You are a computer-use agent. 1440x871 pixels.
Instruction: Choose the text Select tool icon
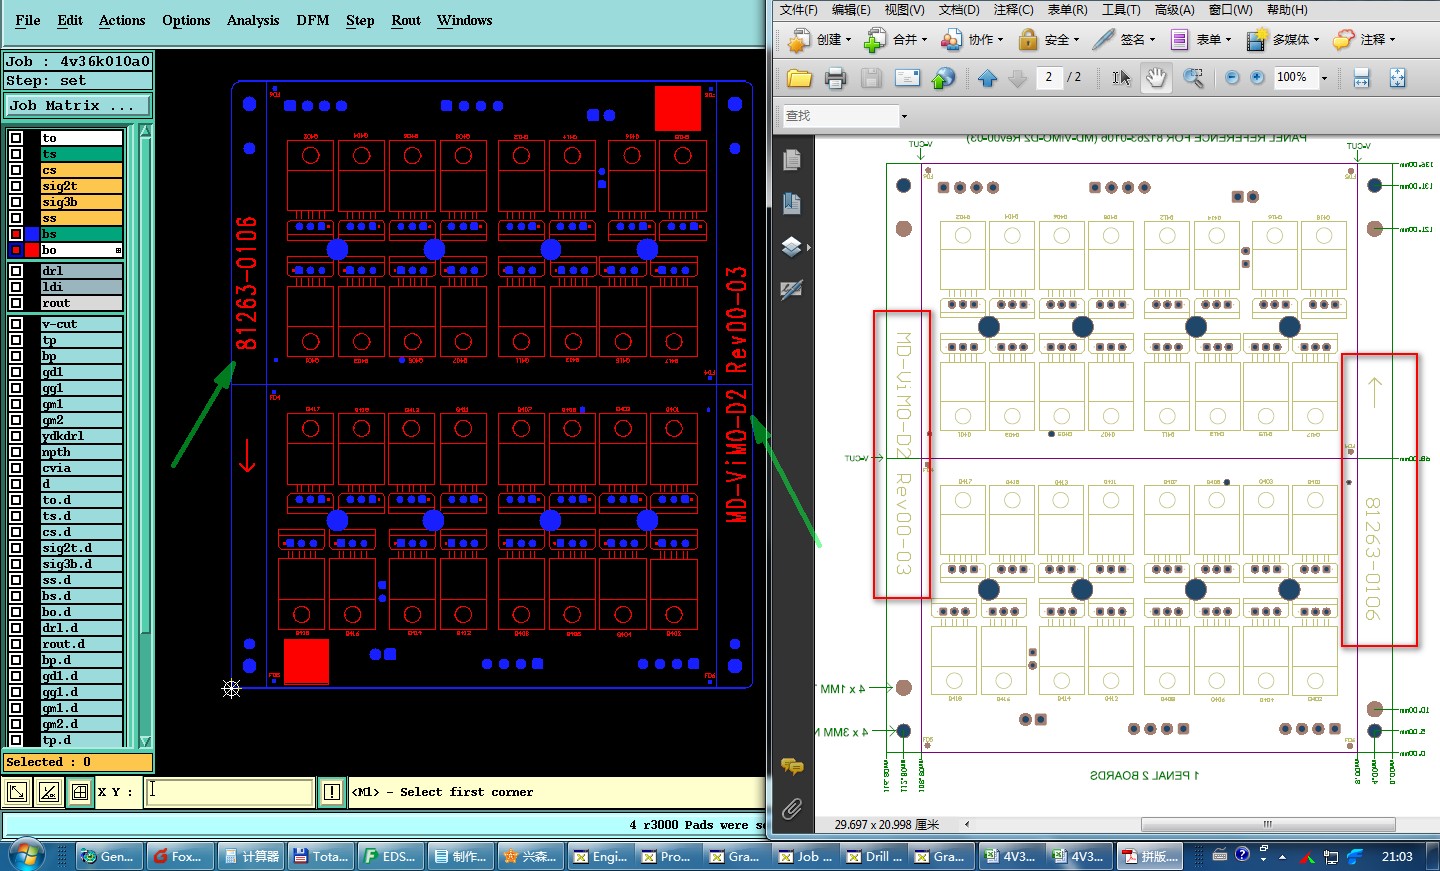click(1121, 78)
